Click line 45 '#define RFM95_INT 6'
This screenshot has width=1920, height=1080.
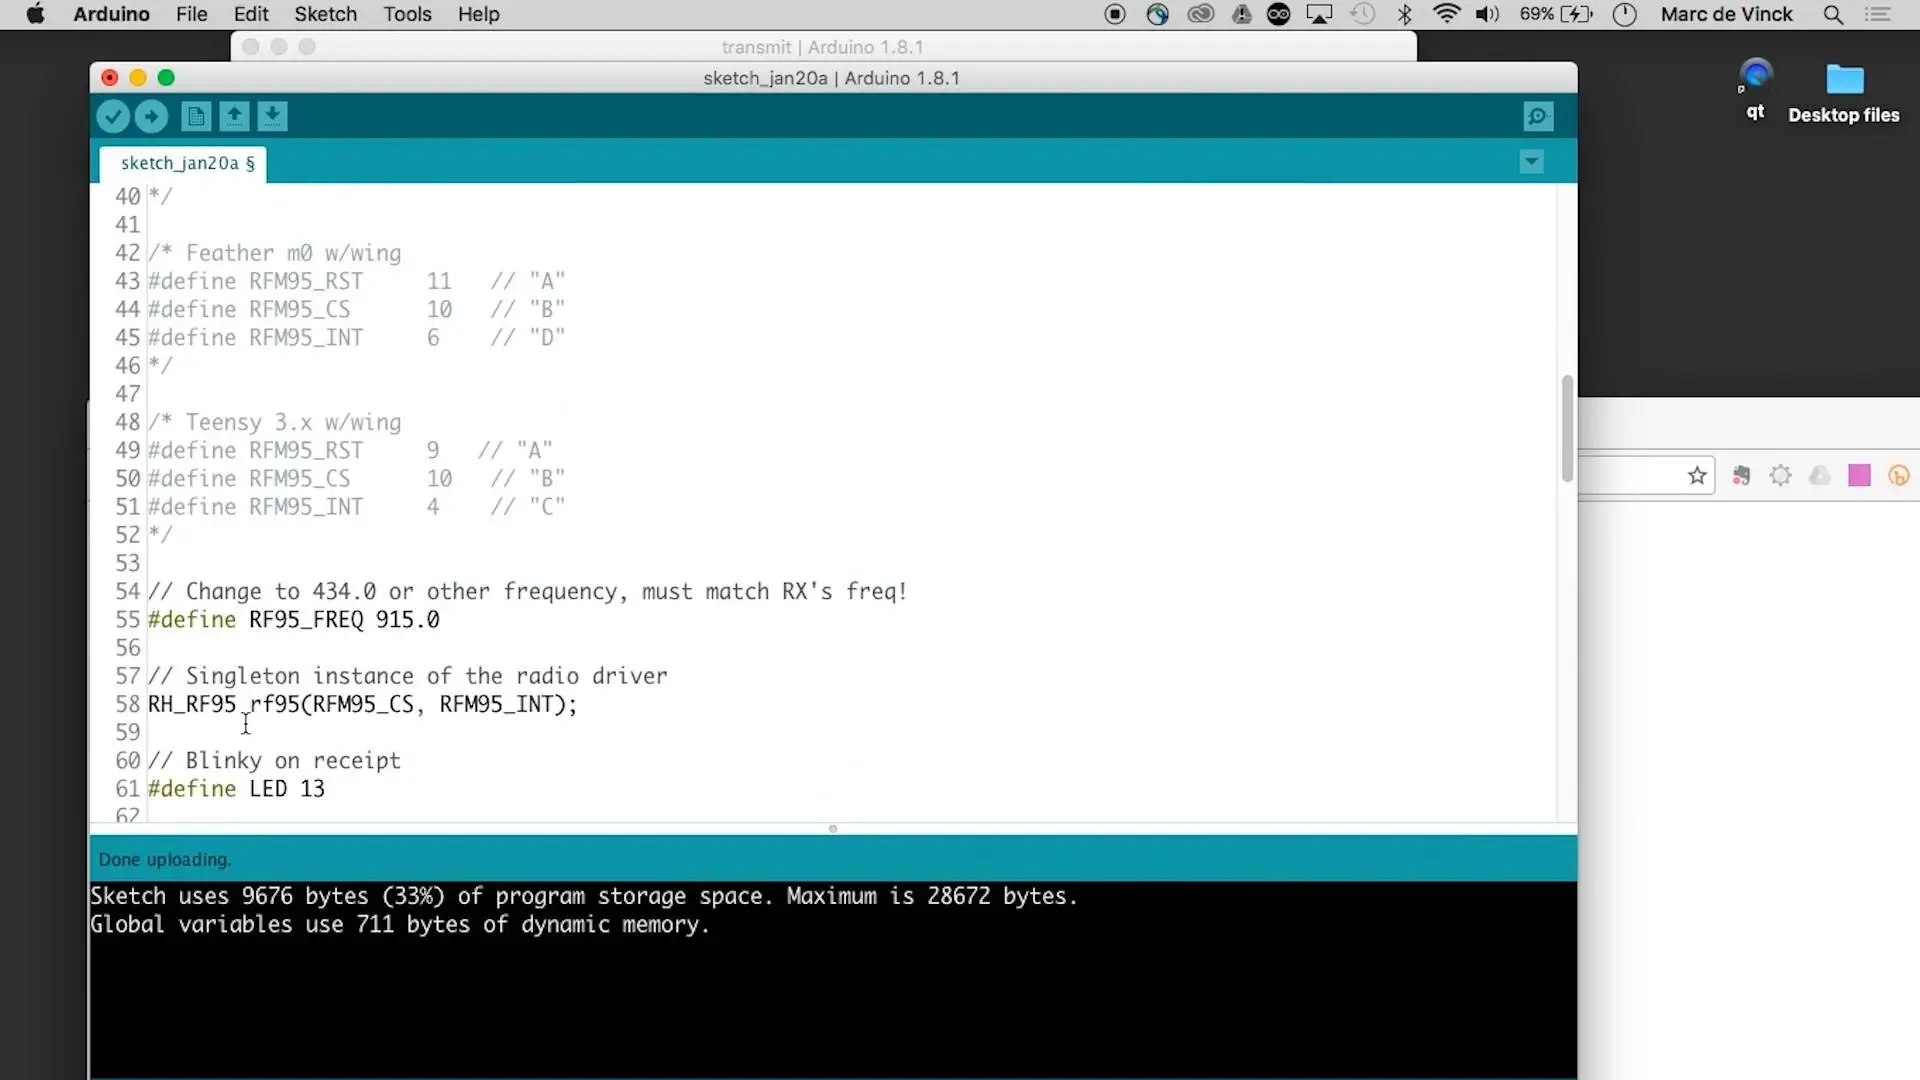click(357, 338)
